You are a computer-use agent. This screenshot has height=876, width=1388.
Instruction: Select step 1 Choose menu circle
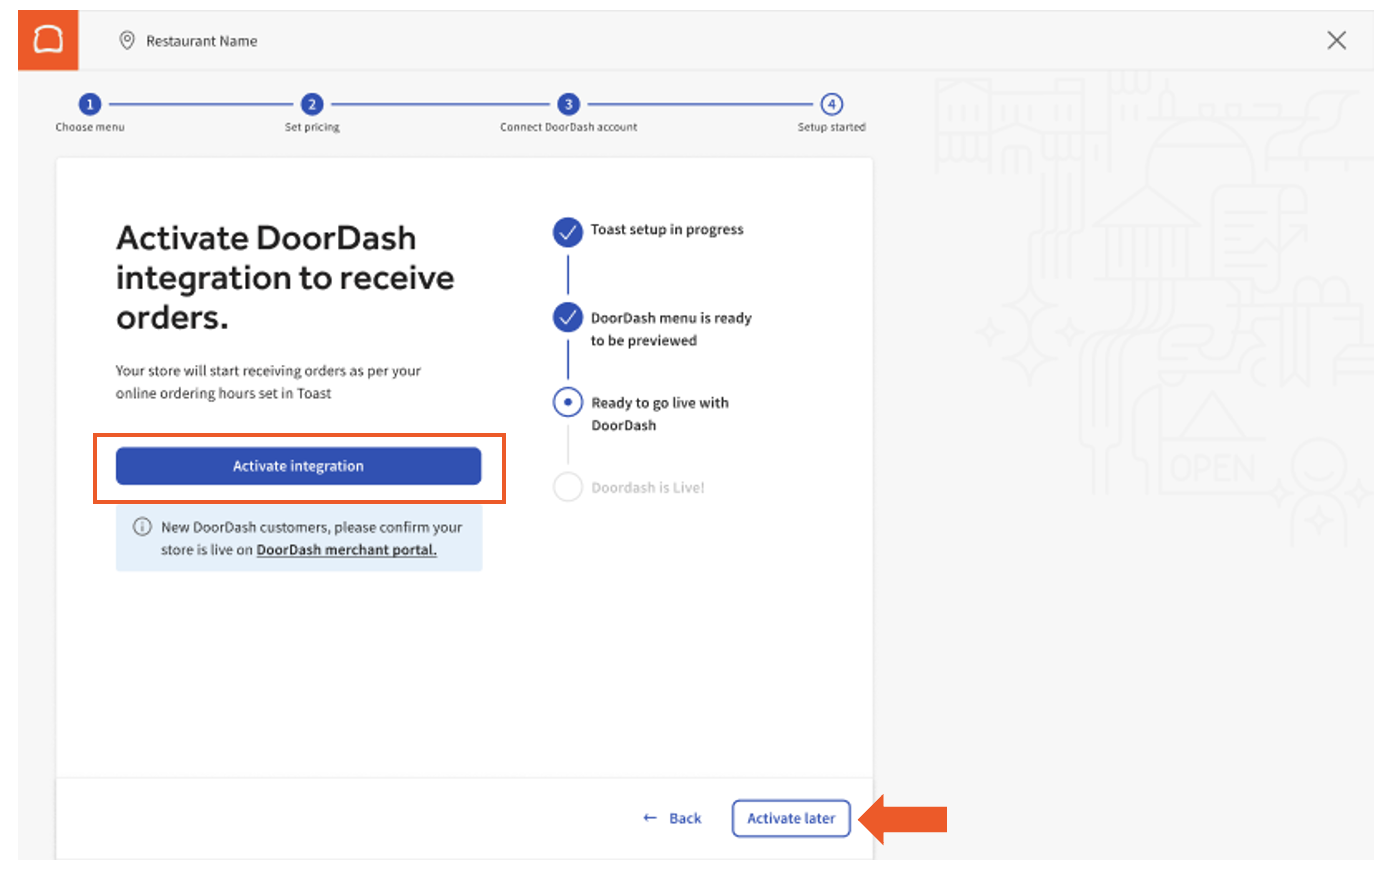(90, 104)
